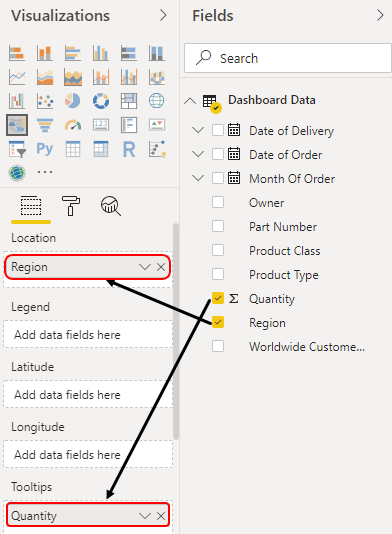Screen dimensions: 392x534
Task: Select the waterfall chart visual
Action: [17, 101]
